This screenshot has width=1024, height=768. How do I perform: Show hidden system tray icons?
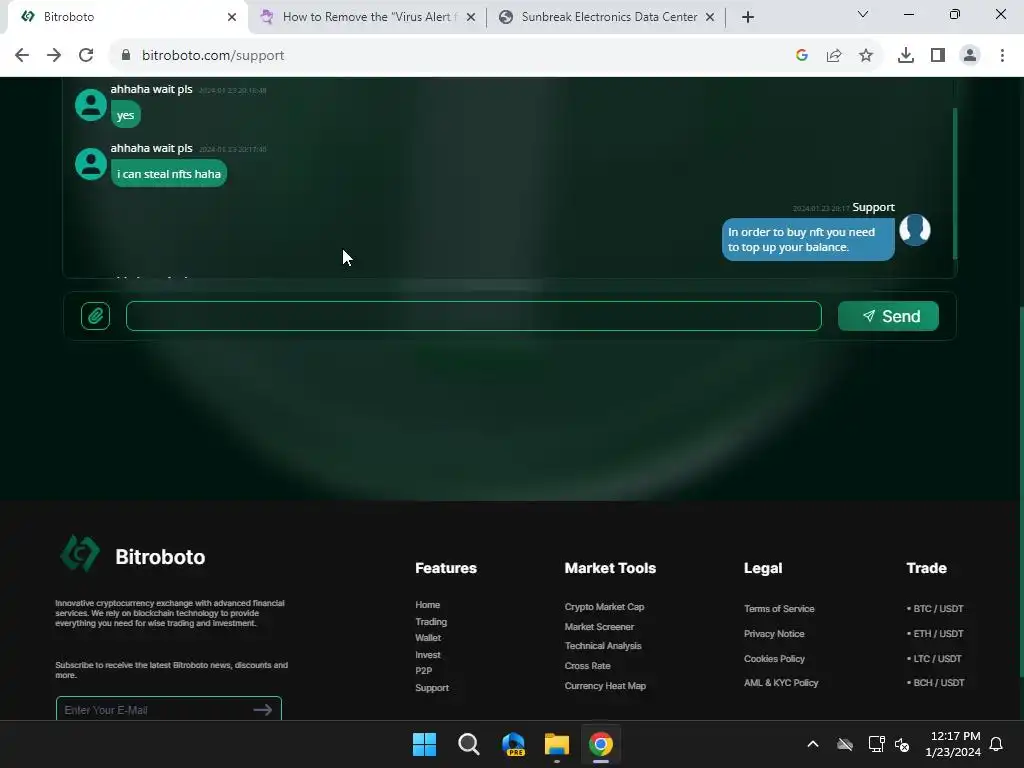tap(812, 744)
